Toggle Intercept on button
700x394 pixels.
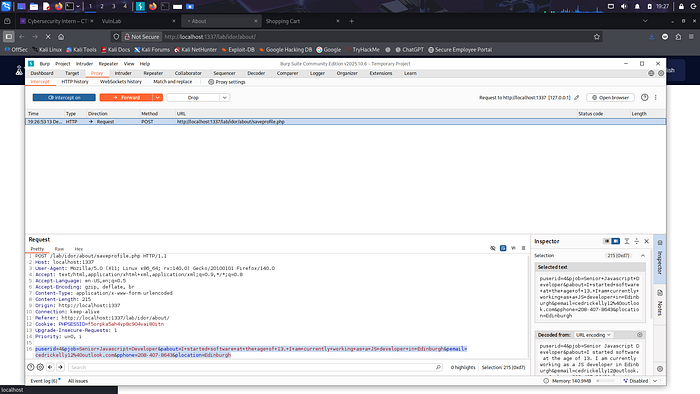point(64,97)
